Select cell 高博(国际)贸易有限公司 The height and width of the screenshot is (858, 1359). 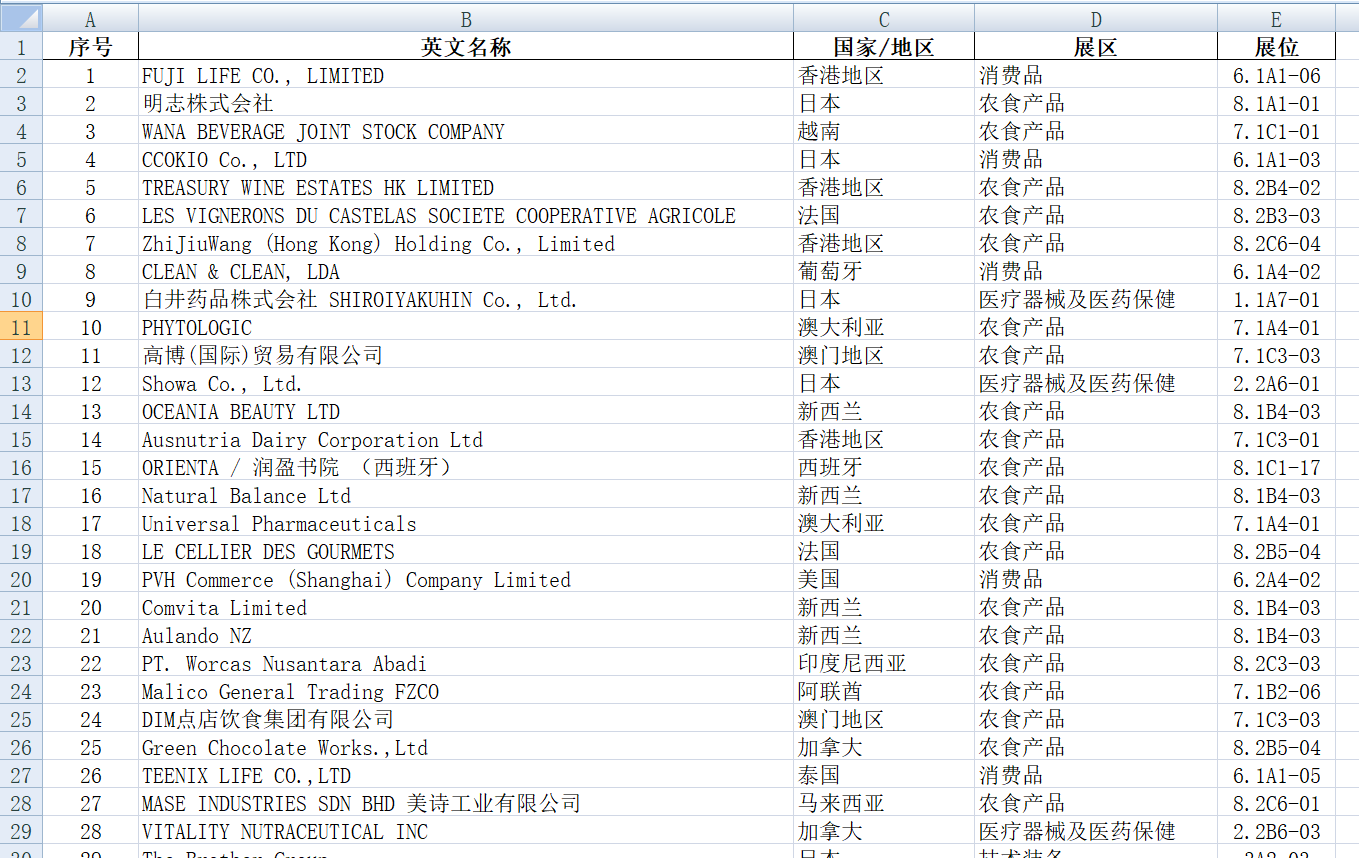pyautogui.click(x=466, y=355)
